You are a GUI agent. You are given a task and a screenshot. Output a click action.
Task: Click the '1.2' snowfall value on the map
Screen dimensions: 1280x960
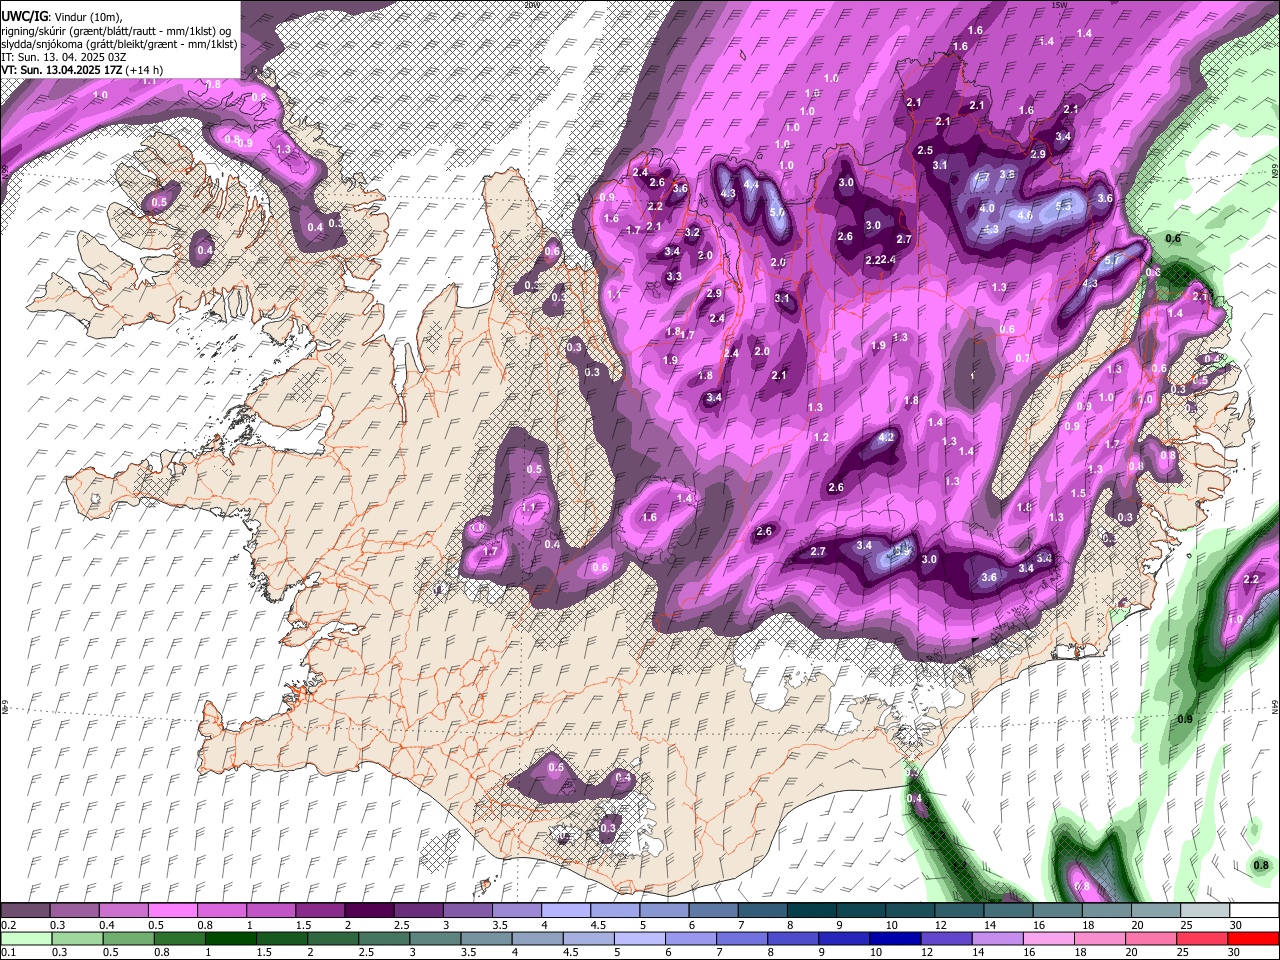click(x=821, y=438)
